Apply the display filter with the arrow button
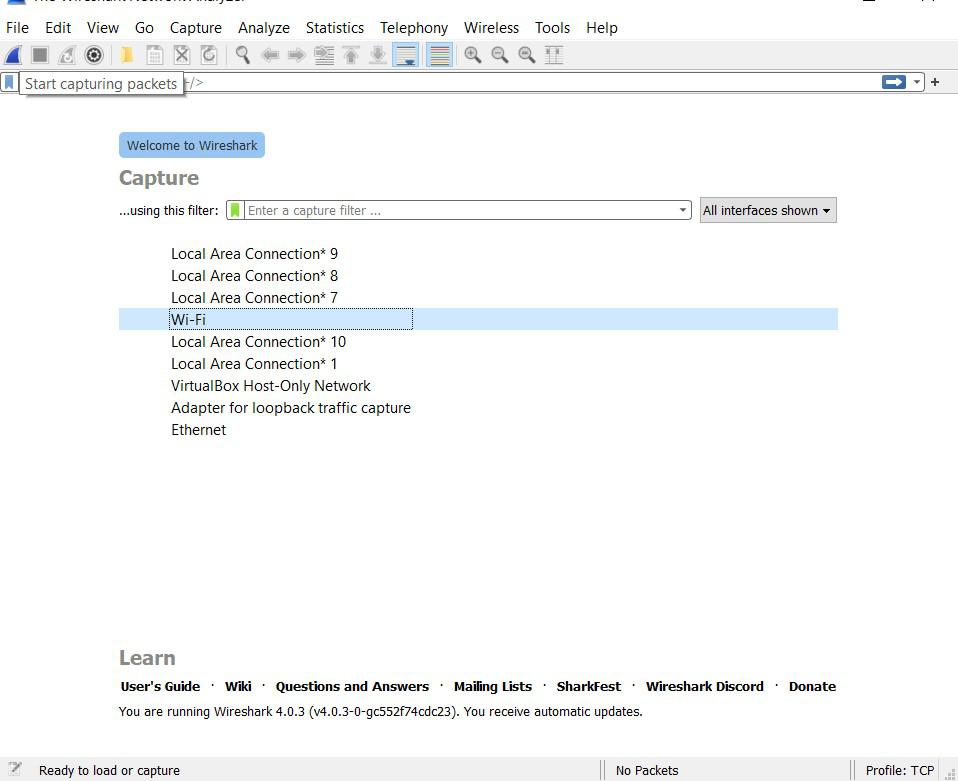This screenshot has width=958, height=781. coord(894,82)
